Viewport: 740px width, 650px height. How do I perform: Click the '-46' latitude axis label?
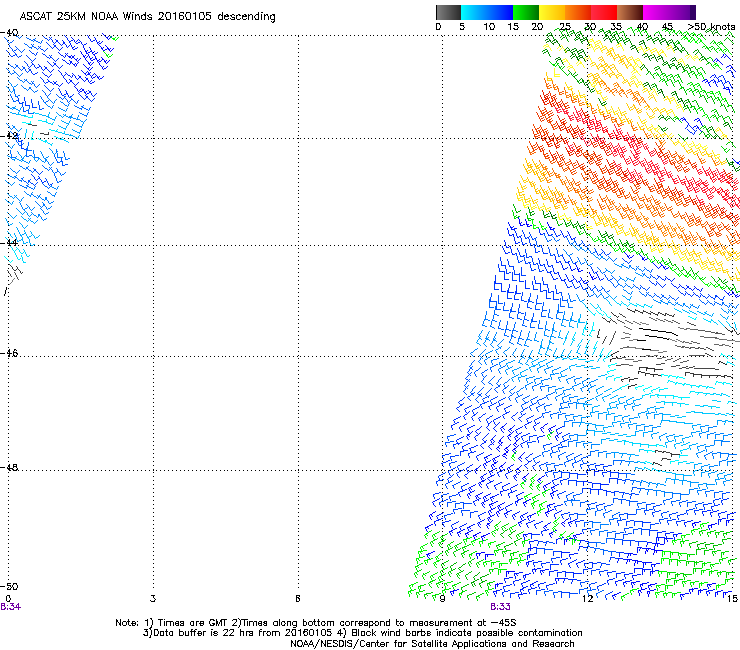[9, 353]
